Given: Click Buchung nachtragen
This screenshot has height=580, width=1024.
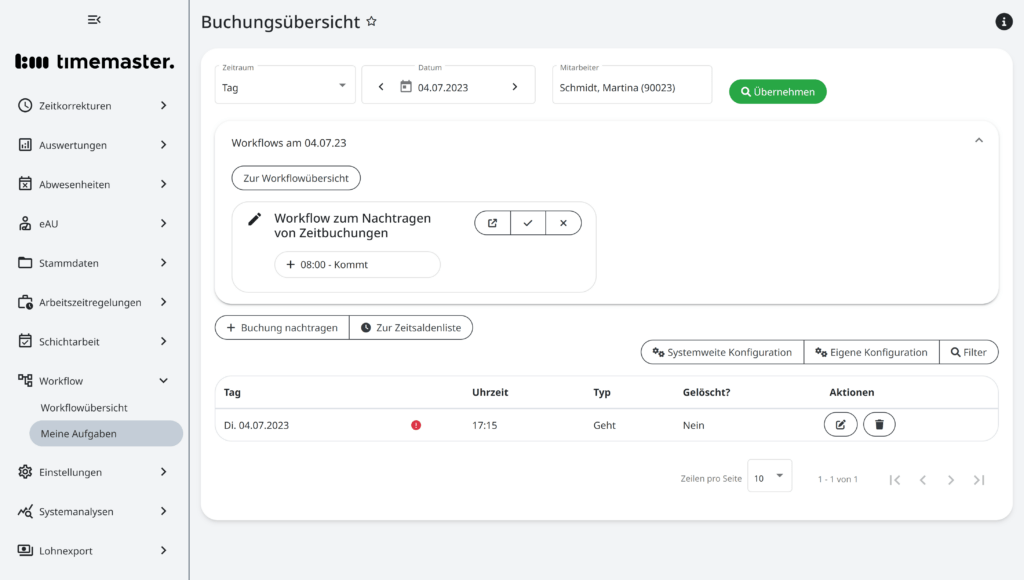Looking at the screenshot, I should coord(281,327).
